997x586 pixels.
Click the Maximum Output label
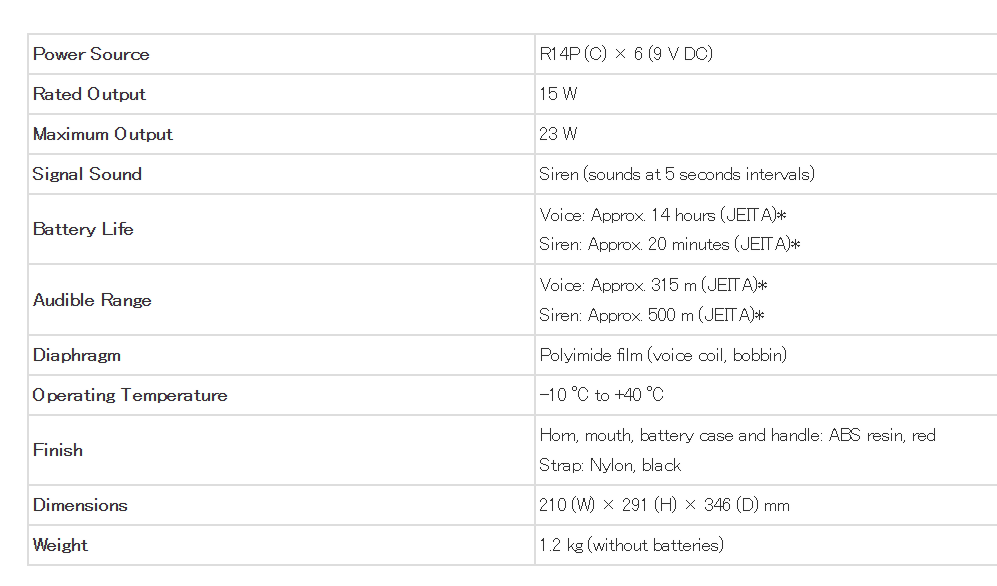click(103, 134)
